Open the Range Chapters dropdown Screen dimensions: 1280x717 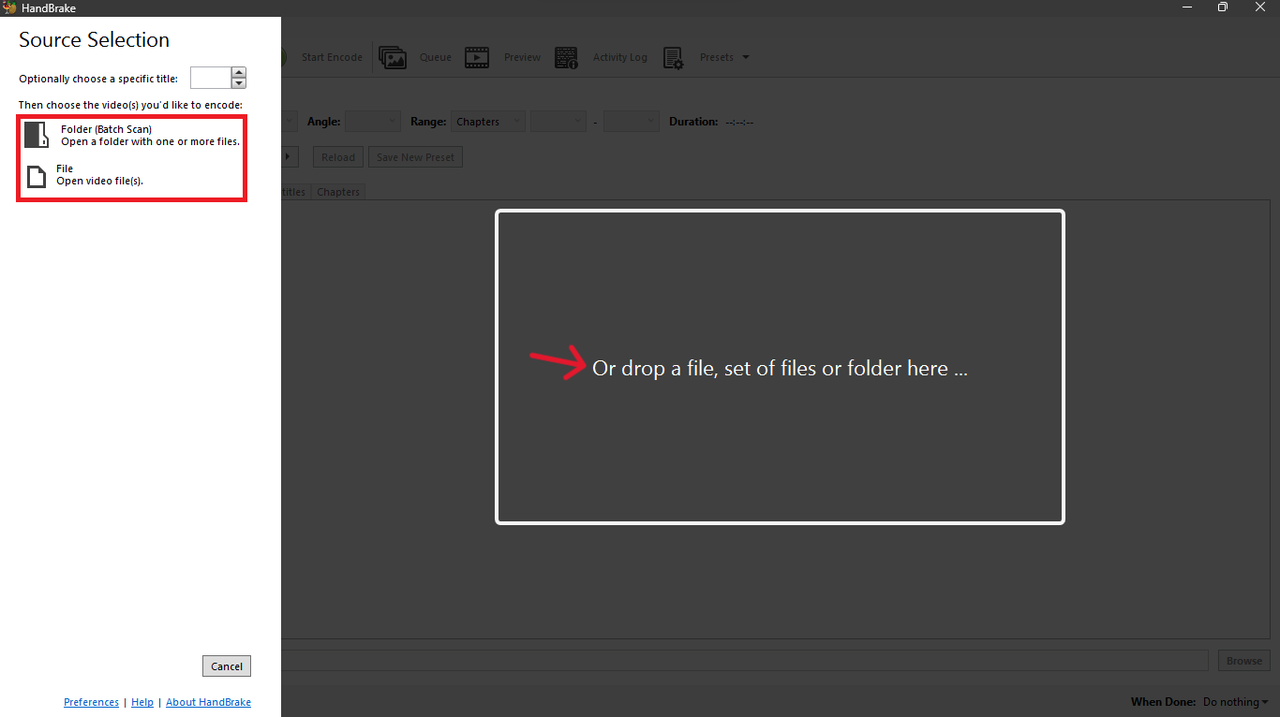coord(488,122)
